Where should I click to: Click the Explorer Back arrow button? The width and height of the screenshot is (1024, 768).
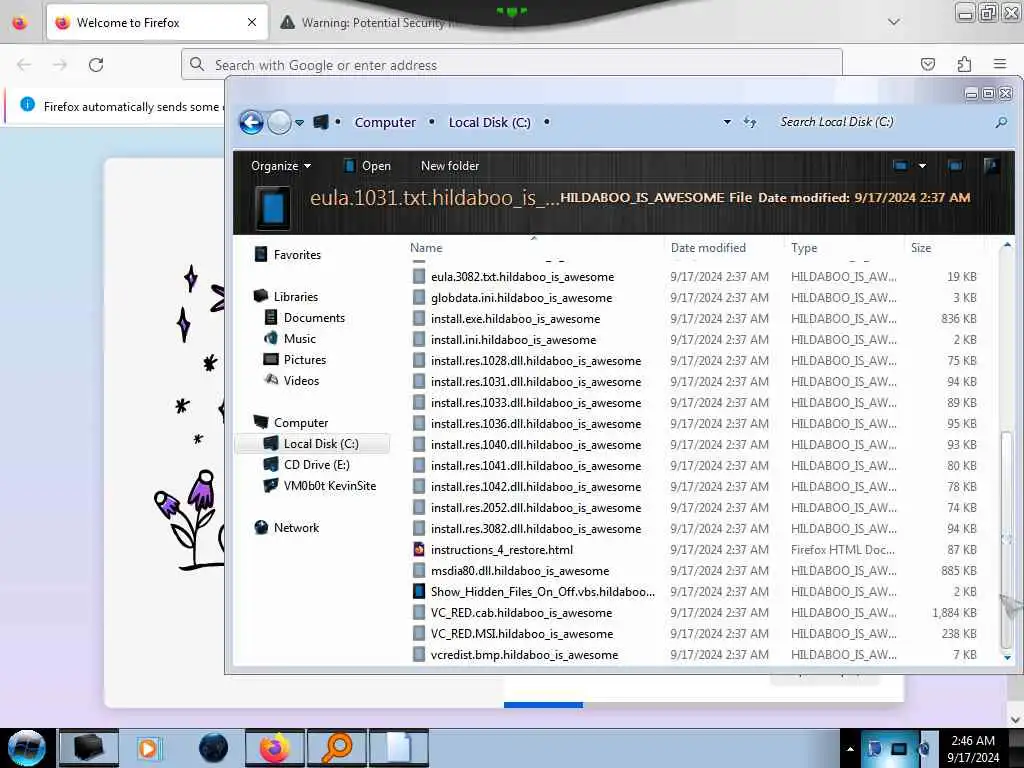tap(251, 122)
